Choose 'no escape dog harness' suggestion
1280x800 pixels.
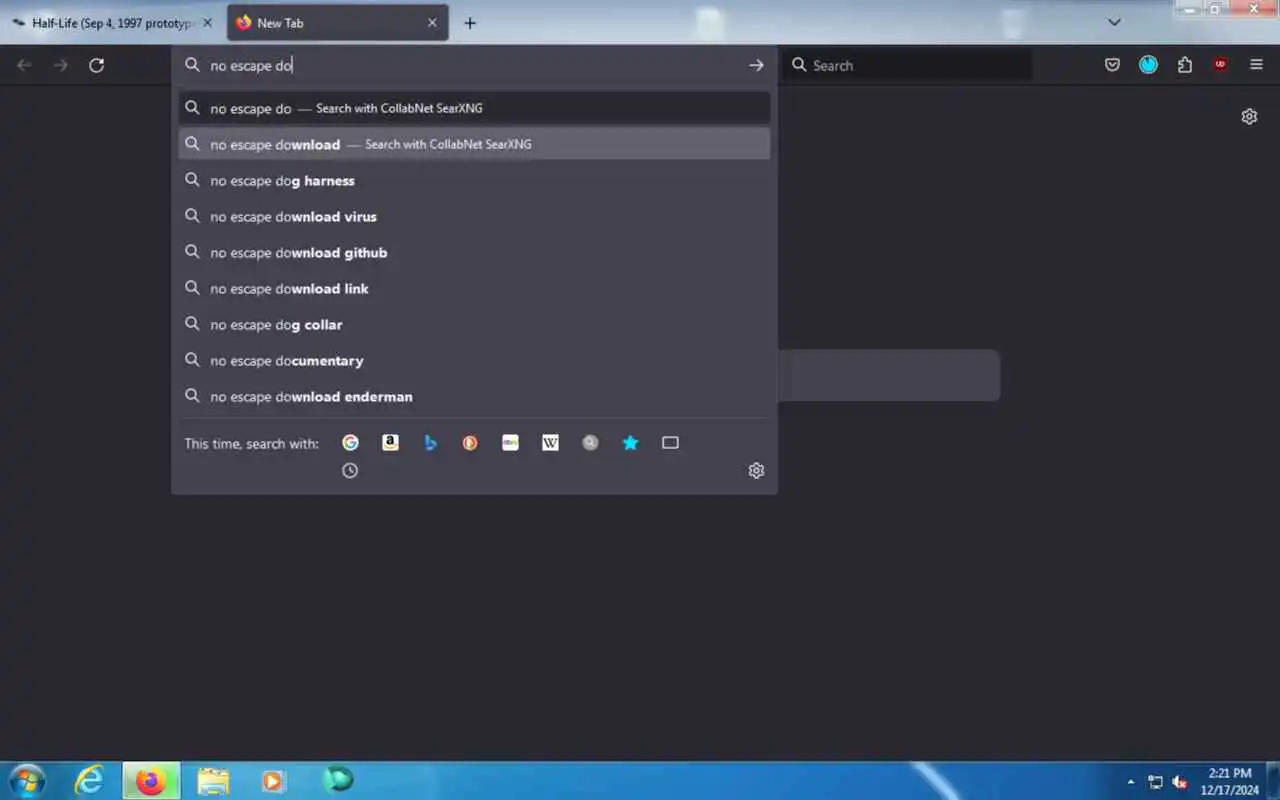[475, 180]
